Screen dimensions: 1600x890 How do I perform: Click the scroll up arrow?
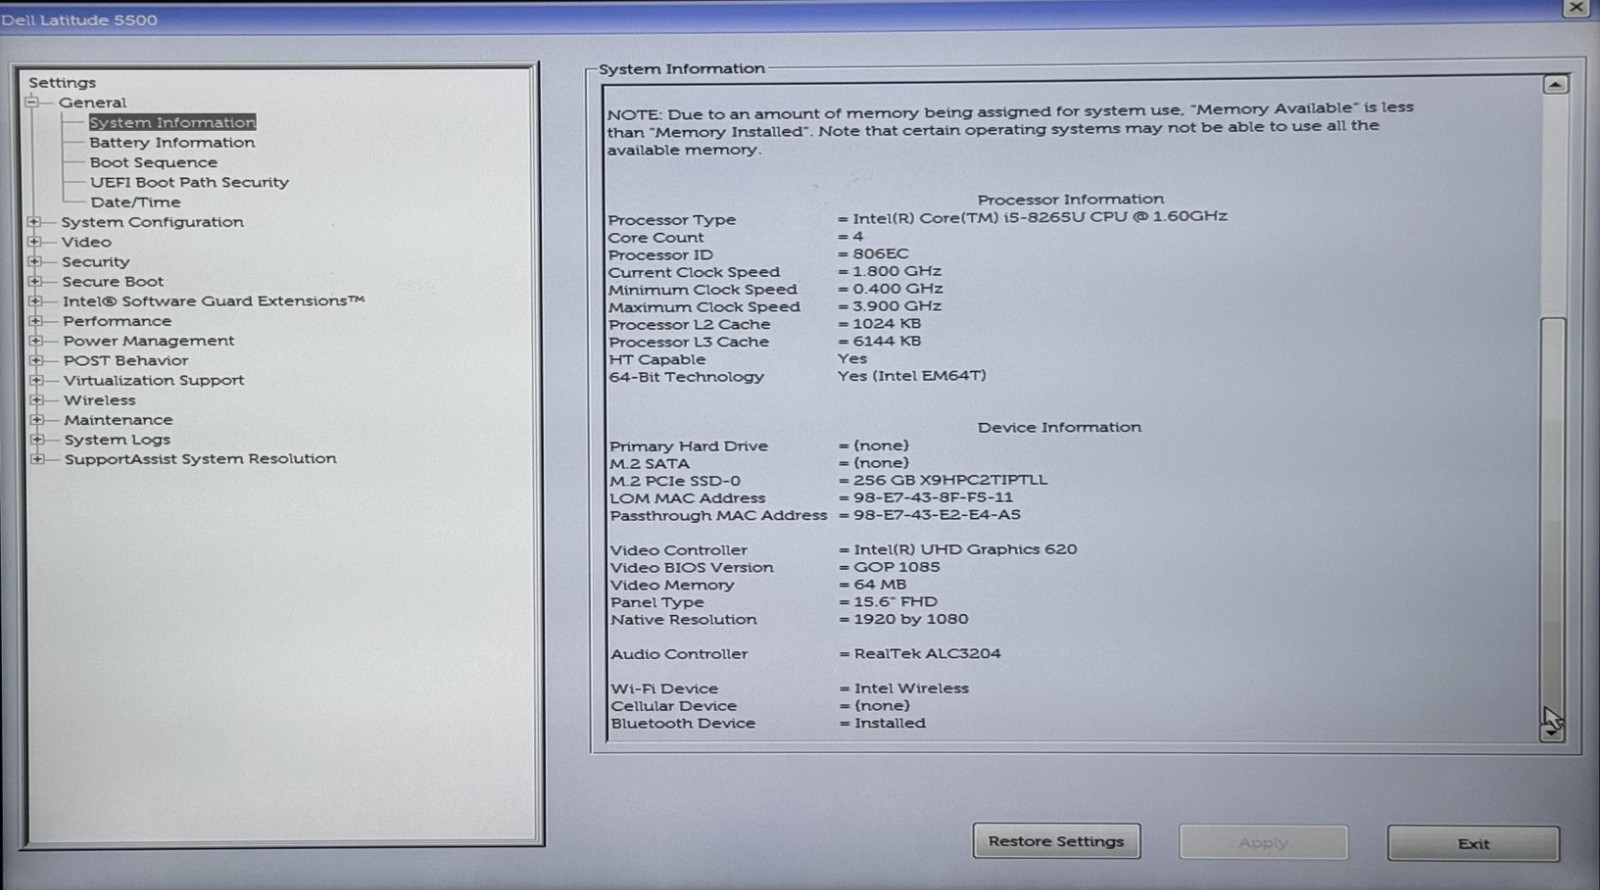click(x=1554, y=85)
